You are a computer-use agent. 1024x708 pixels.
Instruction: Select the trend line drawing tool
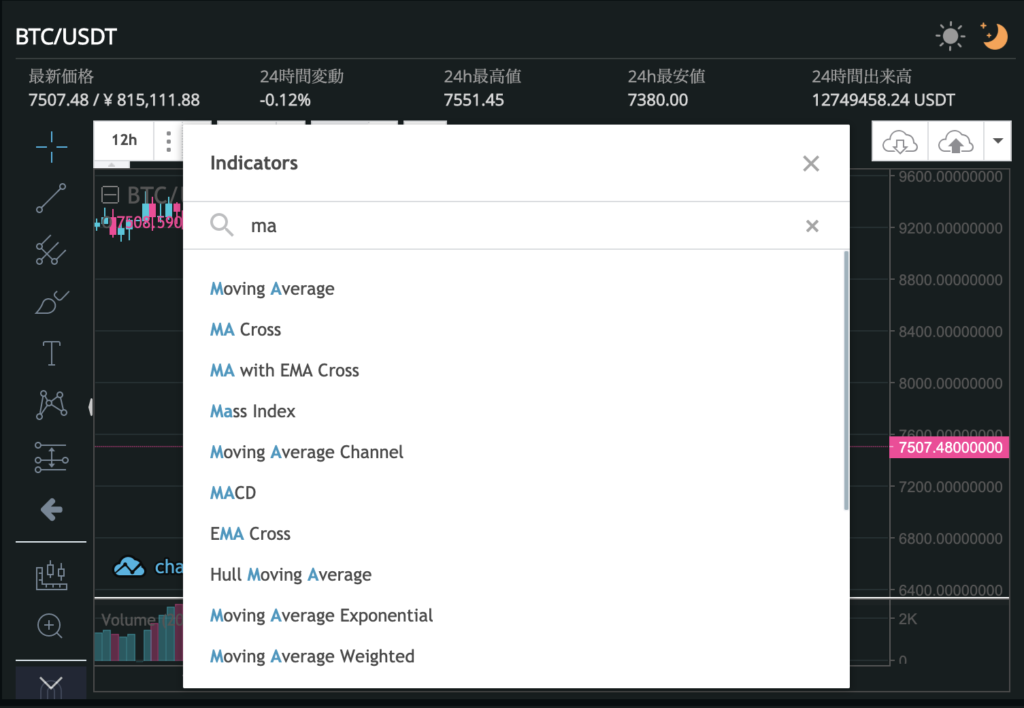pos(51,198)
